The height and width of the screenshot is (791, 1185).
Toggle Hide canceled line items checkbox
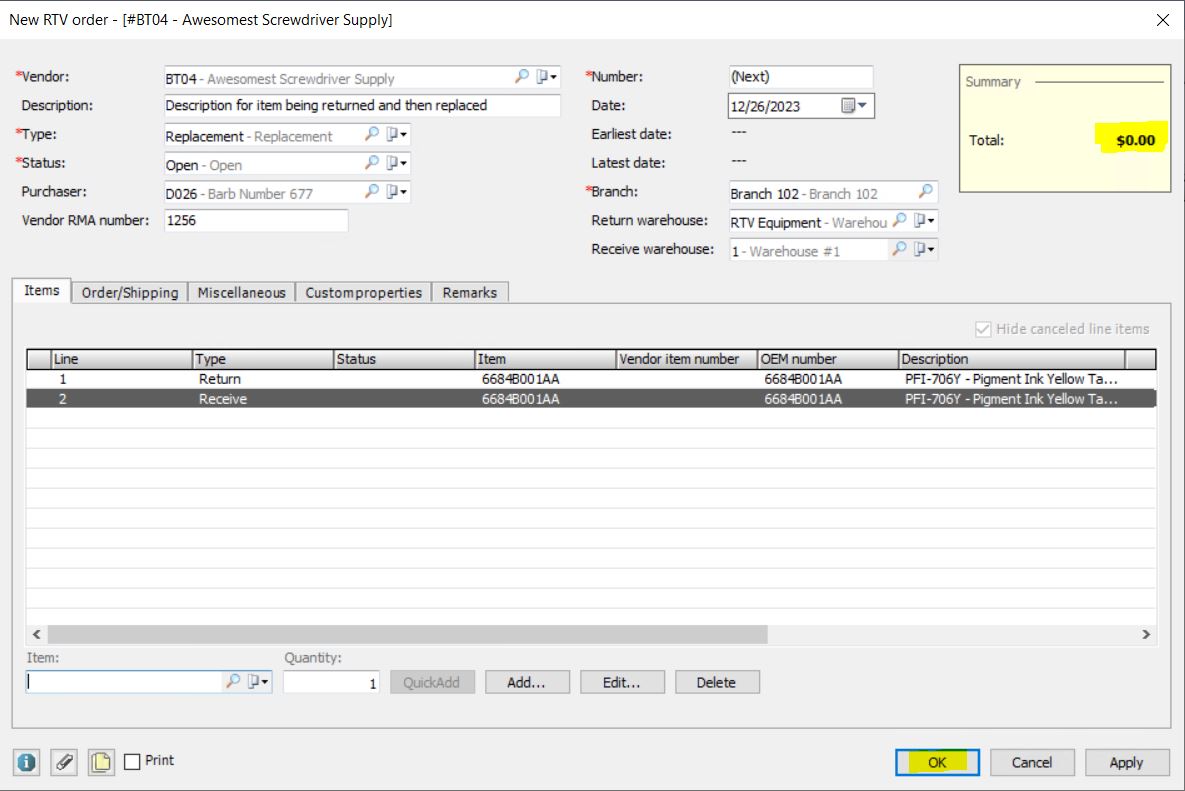pos(982,329)
